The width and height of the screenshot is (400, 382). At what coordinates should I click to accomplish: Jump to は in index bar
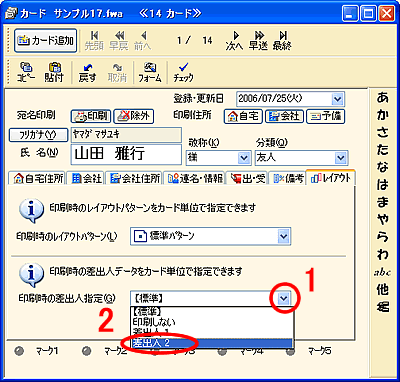point(382,185)
